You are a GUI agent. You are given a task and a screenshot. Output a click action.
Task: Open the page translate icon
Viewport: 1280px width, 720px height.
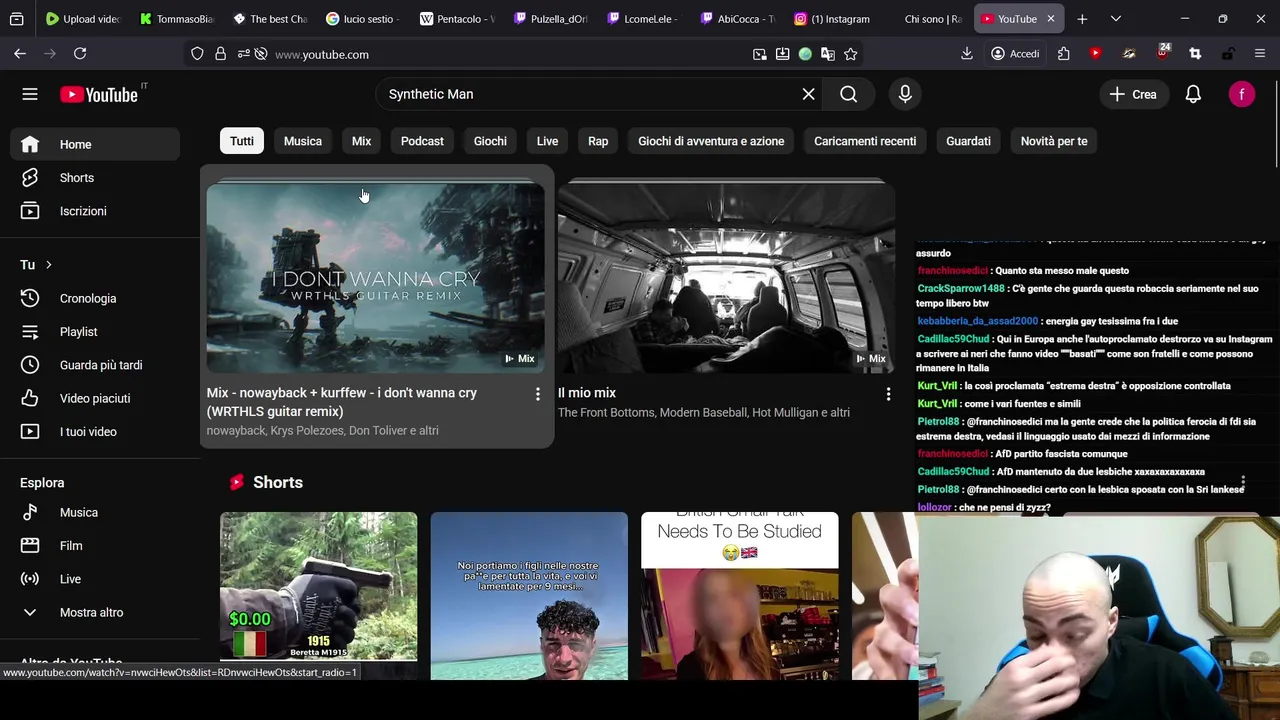[828, 54]
